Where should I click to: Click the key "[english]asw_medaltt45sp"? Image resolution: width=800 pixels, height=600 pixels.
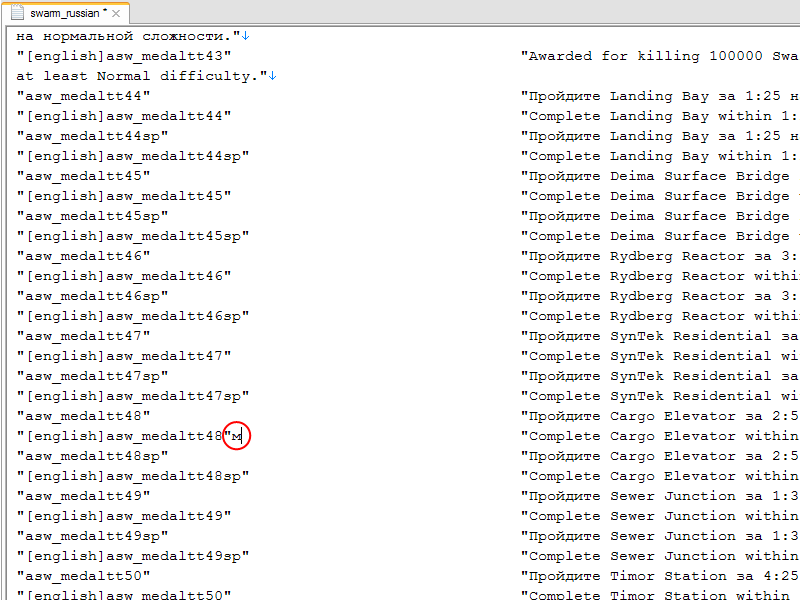click(133, 236)
